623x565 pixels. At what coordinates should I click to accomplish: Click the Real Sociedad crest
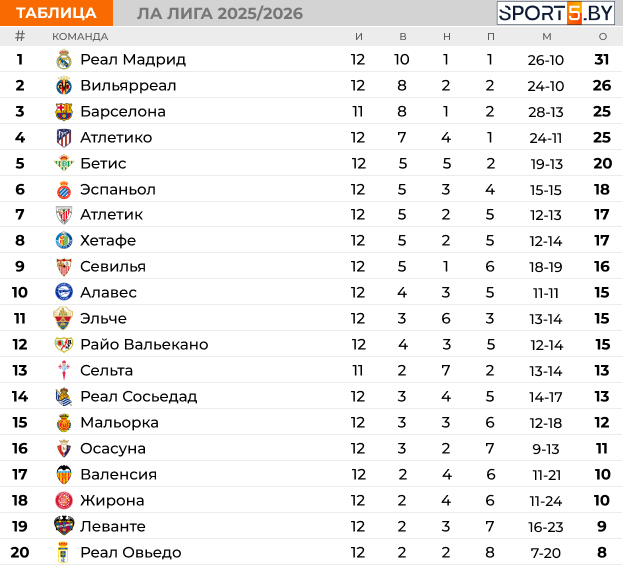click(64, 397)
